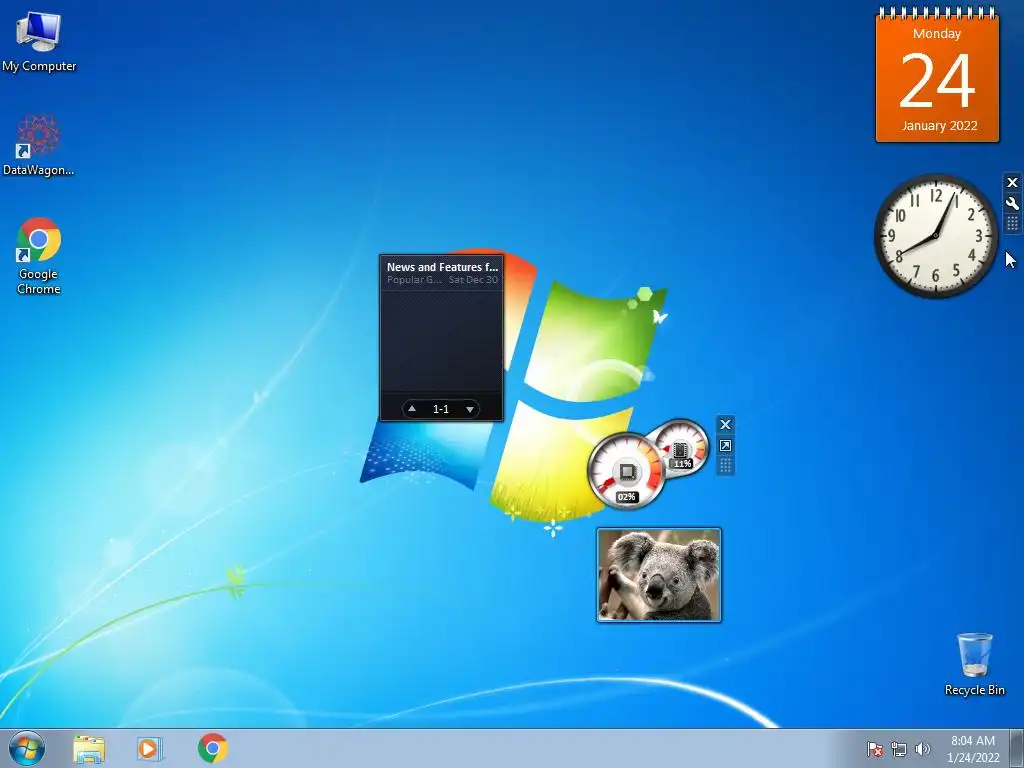Click the '1-1' feed page indicator
1024x768 pixels.
pos(441,409)
